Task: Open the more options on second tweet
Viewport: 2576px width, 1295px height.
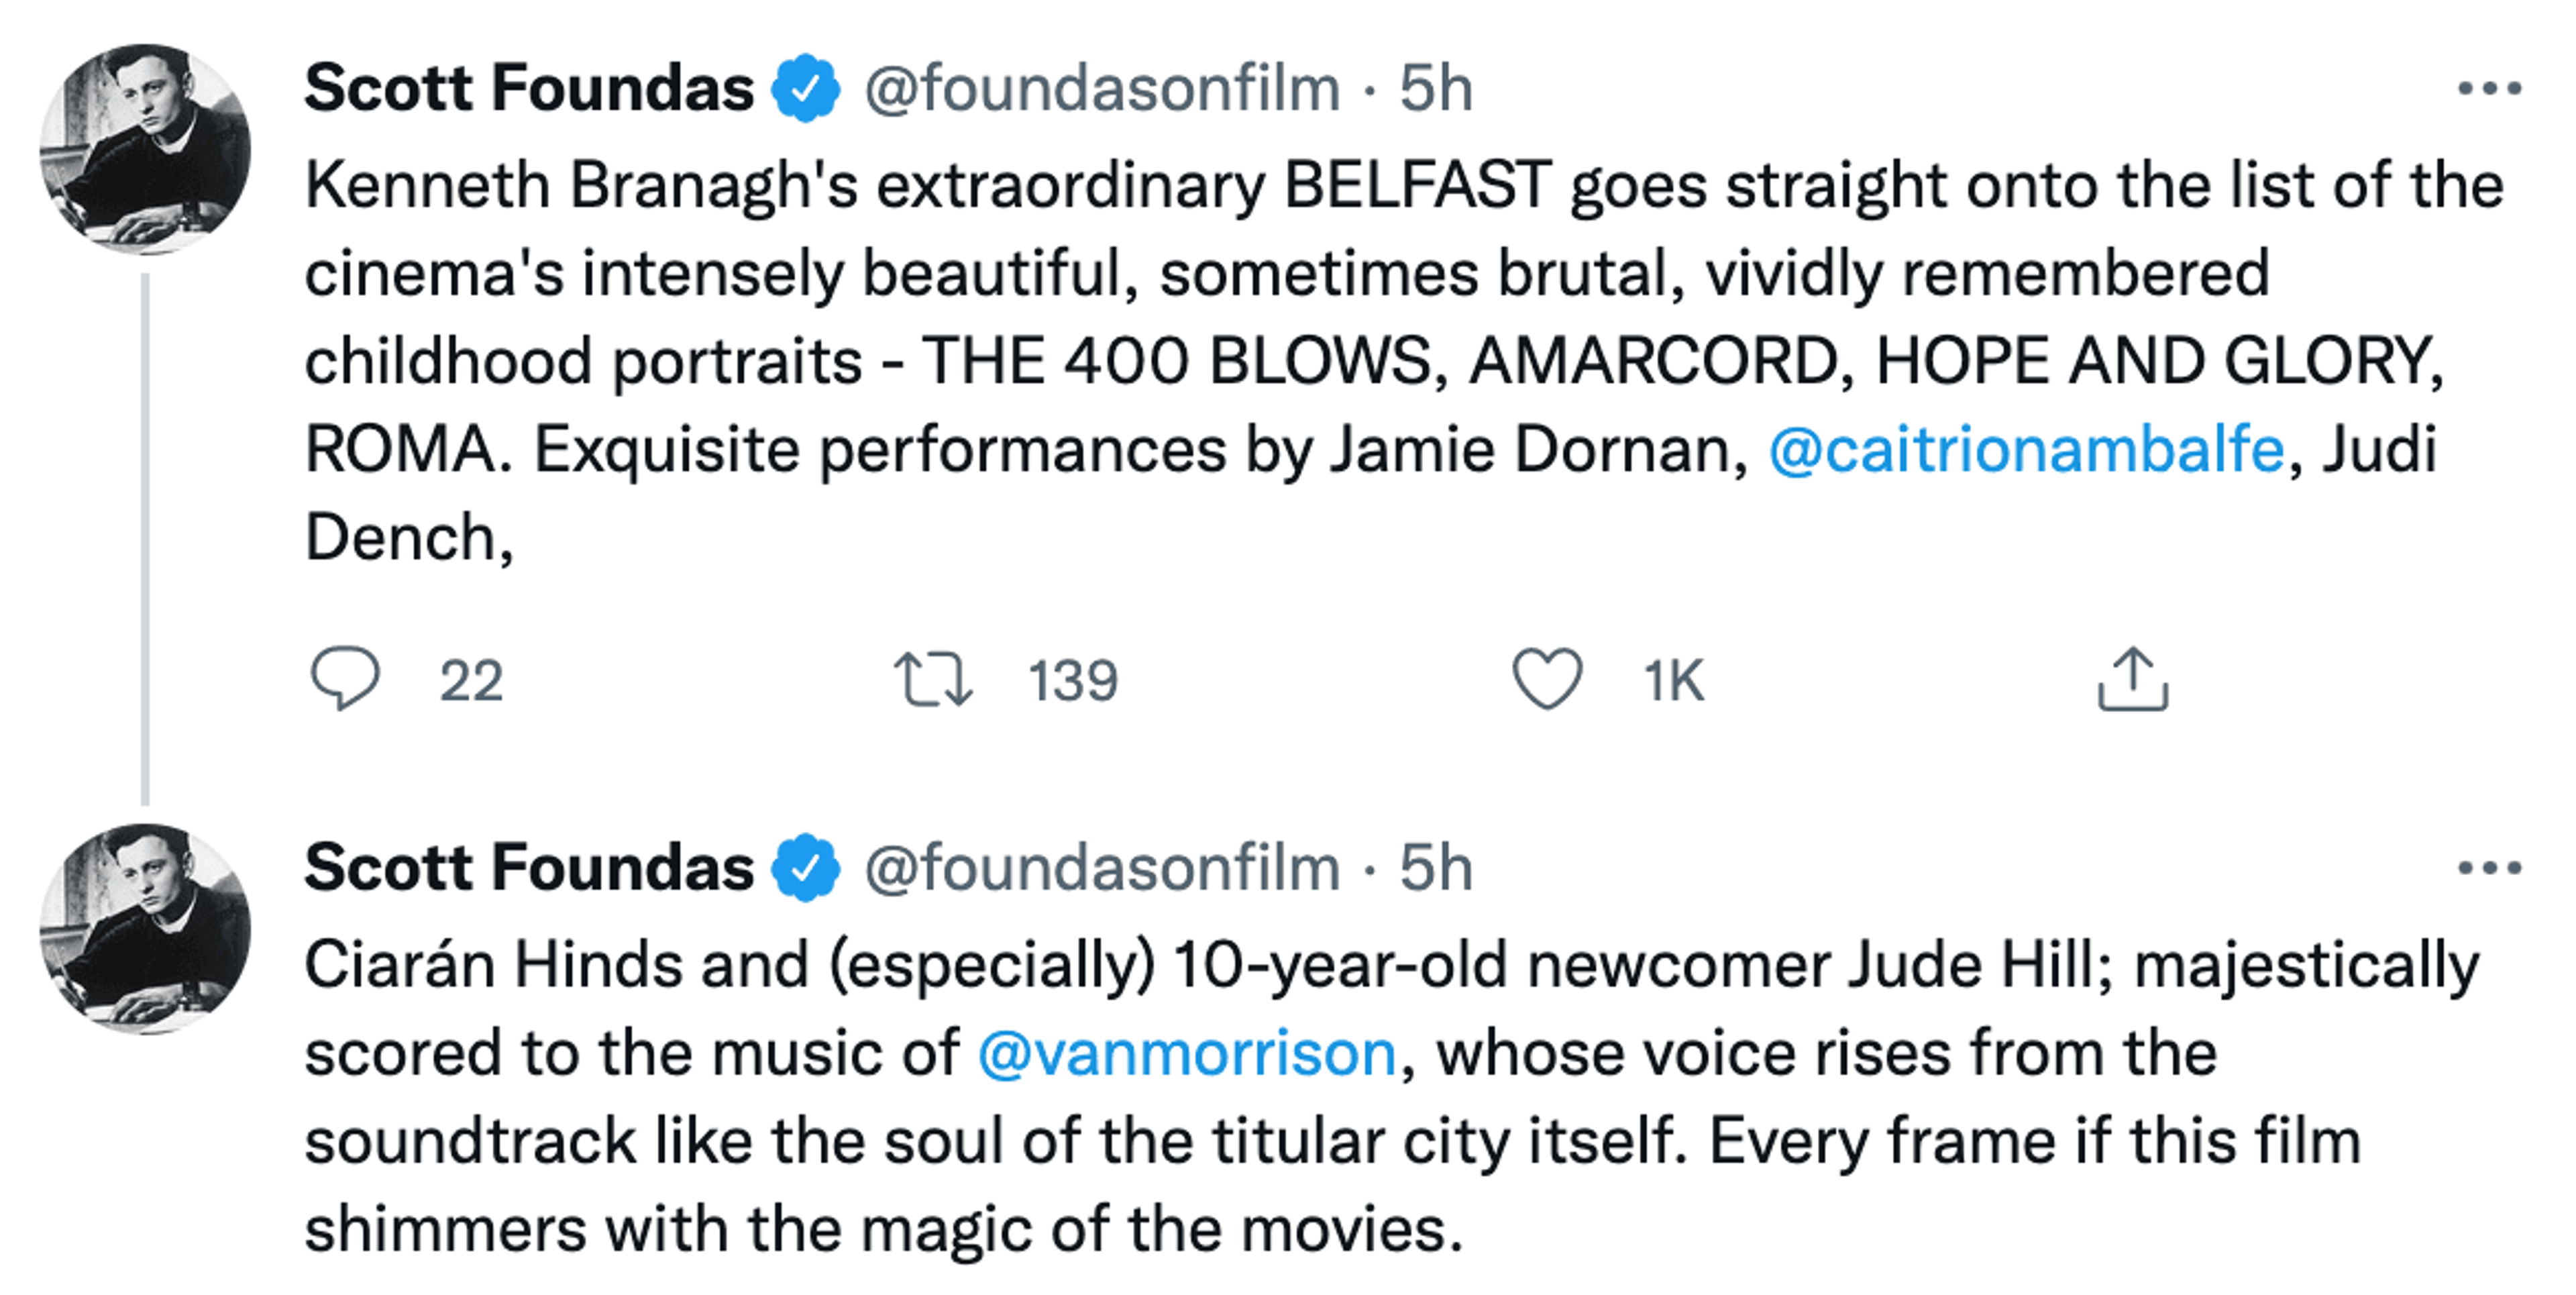Action: [x=2489, y=868]
